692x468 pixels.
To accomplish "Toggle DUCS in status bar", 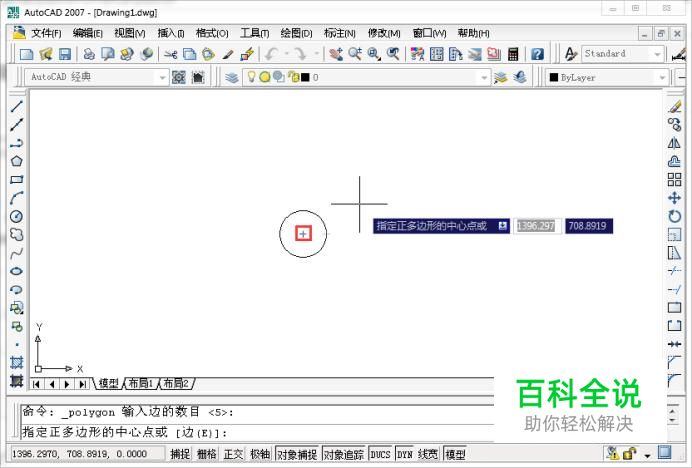I will point(380,454).
